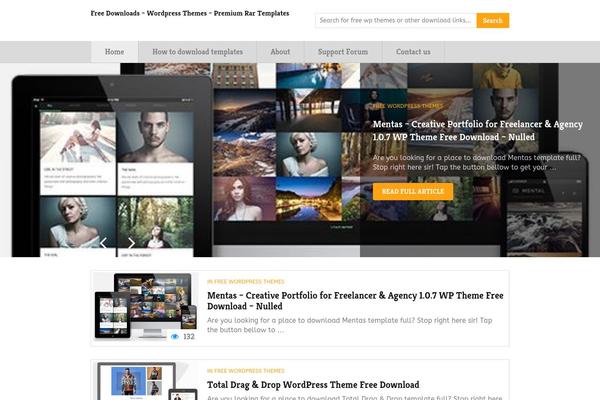The image size is (600, 400).
Task: Click the site title Free Downloads link
Action: pos(190,13)
